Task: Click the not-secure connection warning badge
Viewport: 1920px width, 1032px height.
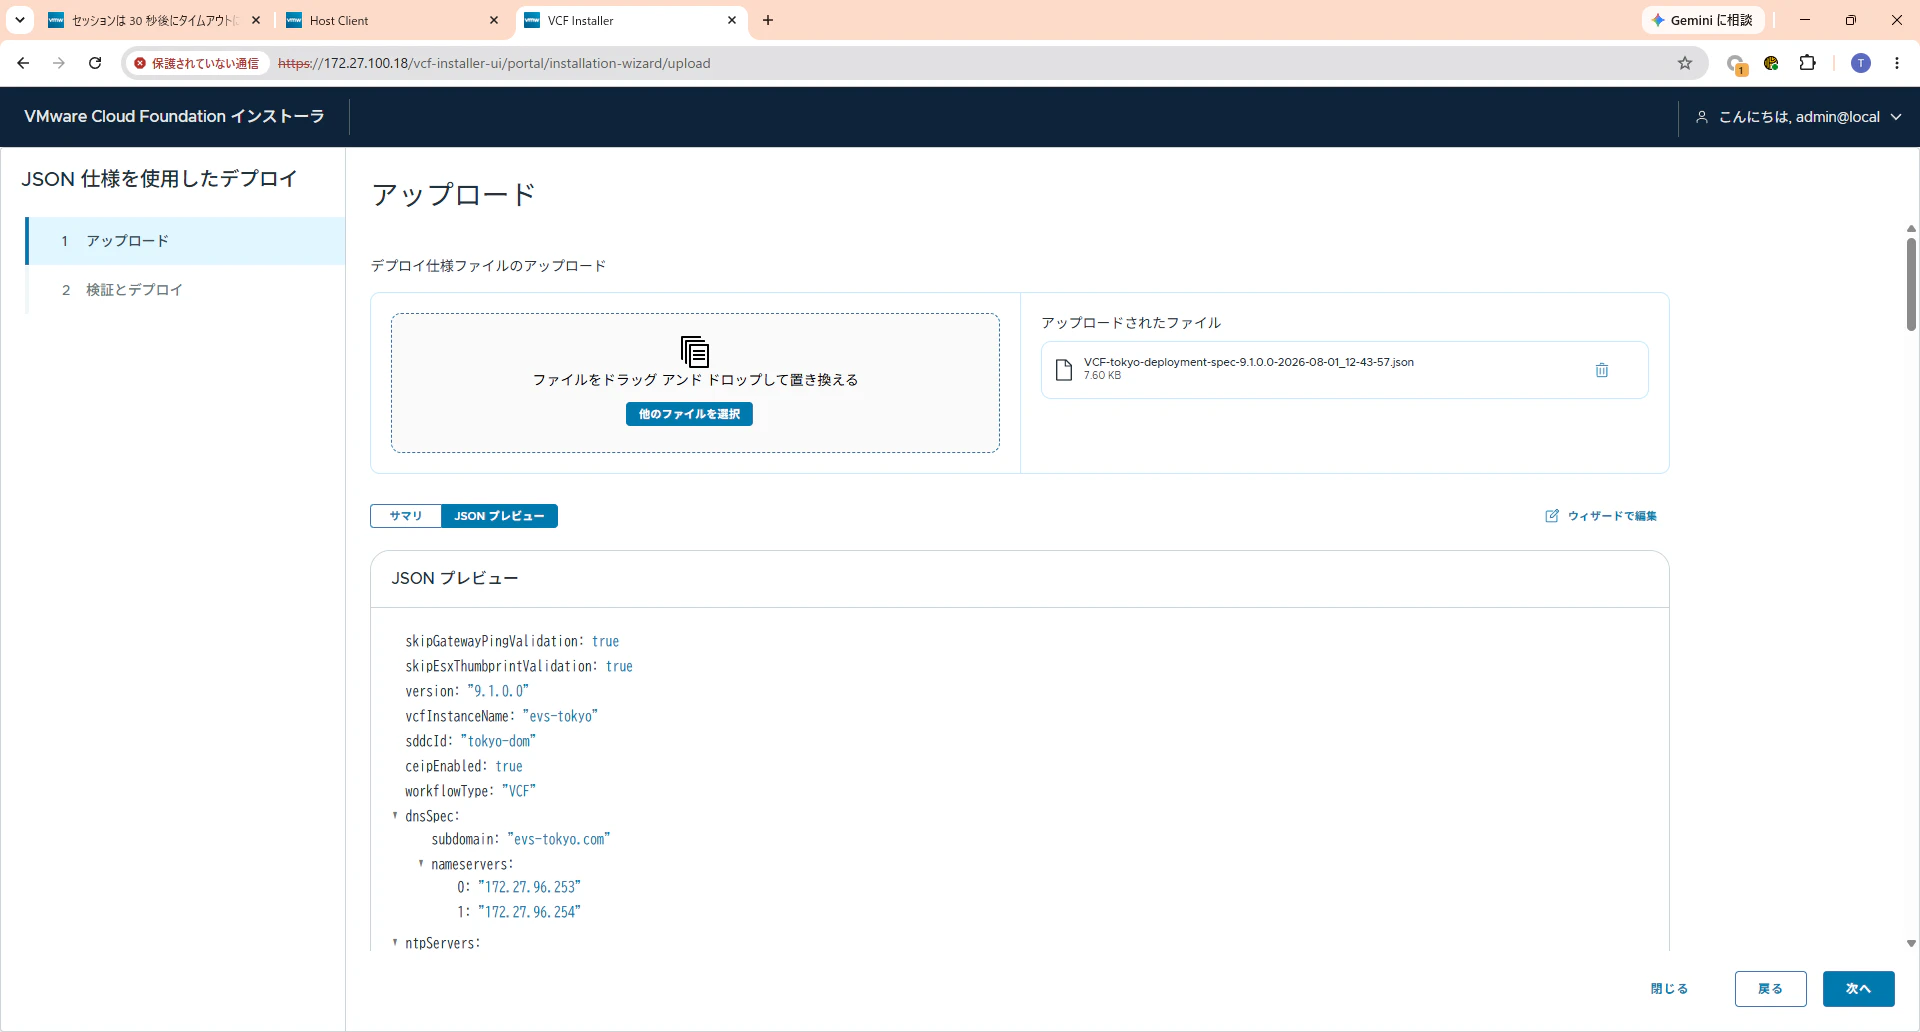Action: 197,63
